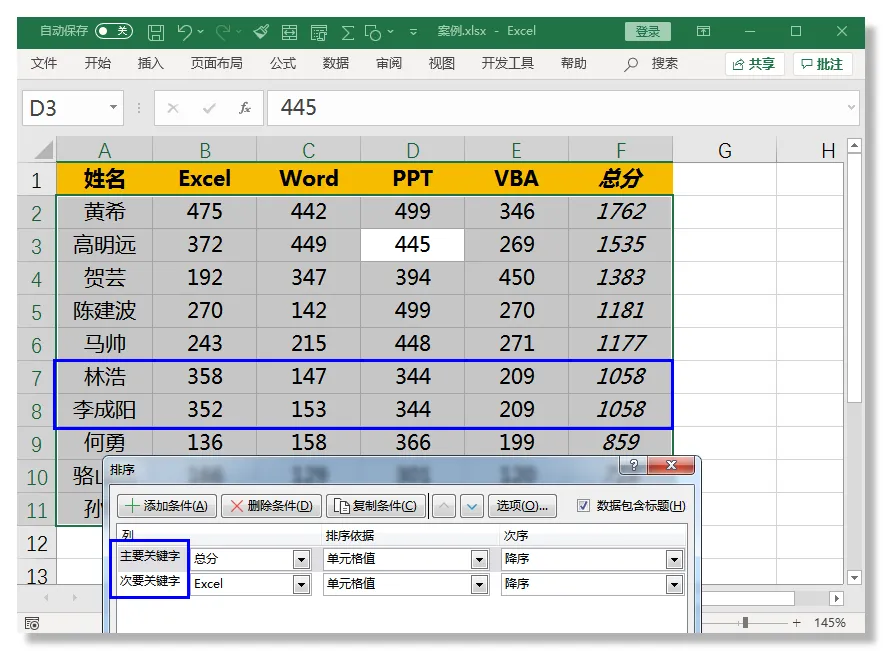Click the Redo arrow icon
The height and width of the screenshot is (651, 883).
tap(223, 32)
